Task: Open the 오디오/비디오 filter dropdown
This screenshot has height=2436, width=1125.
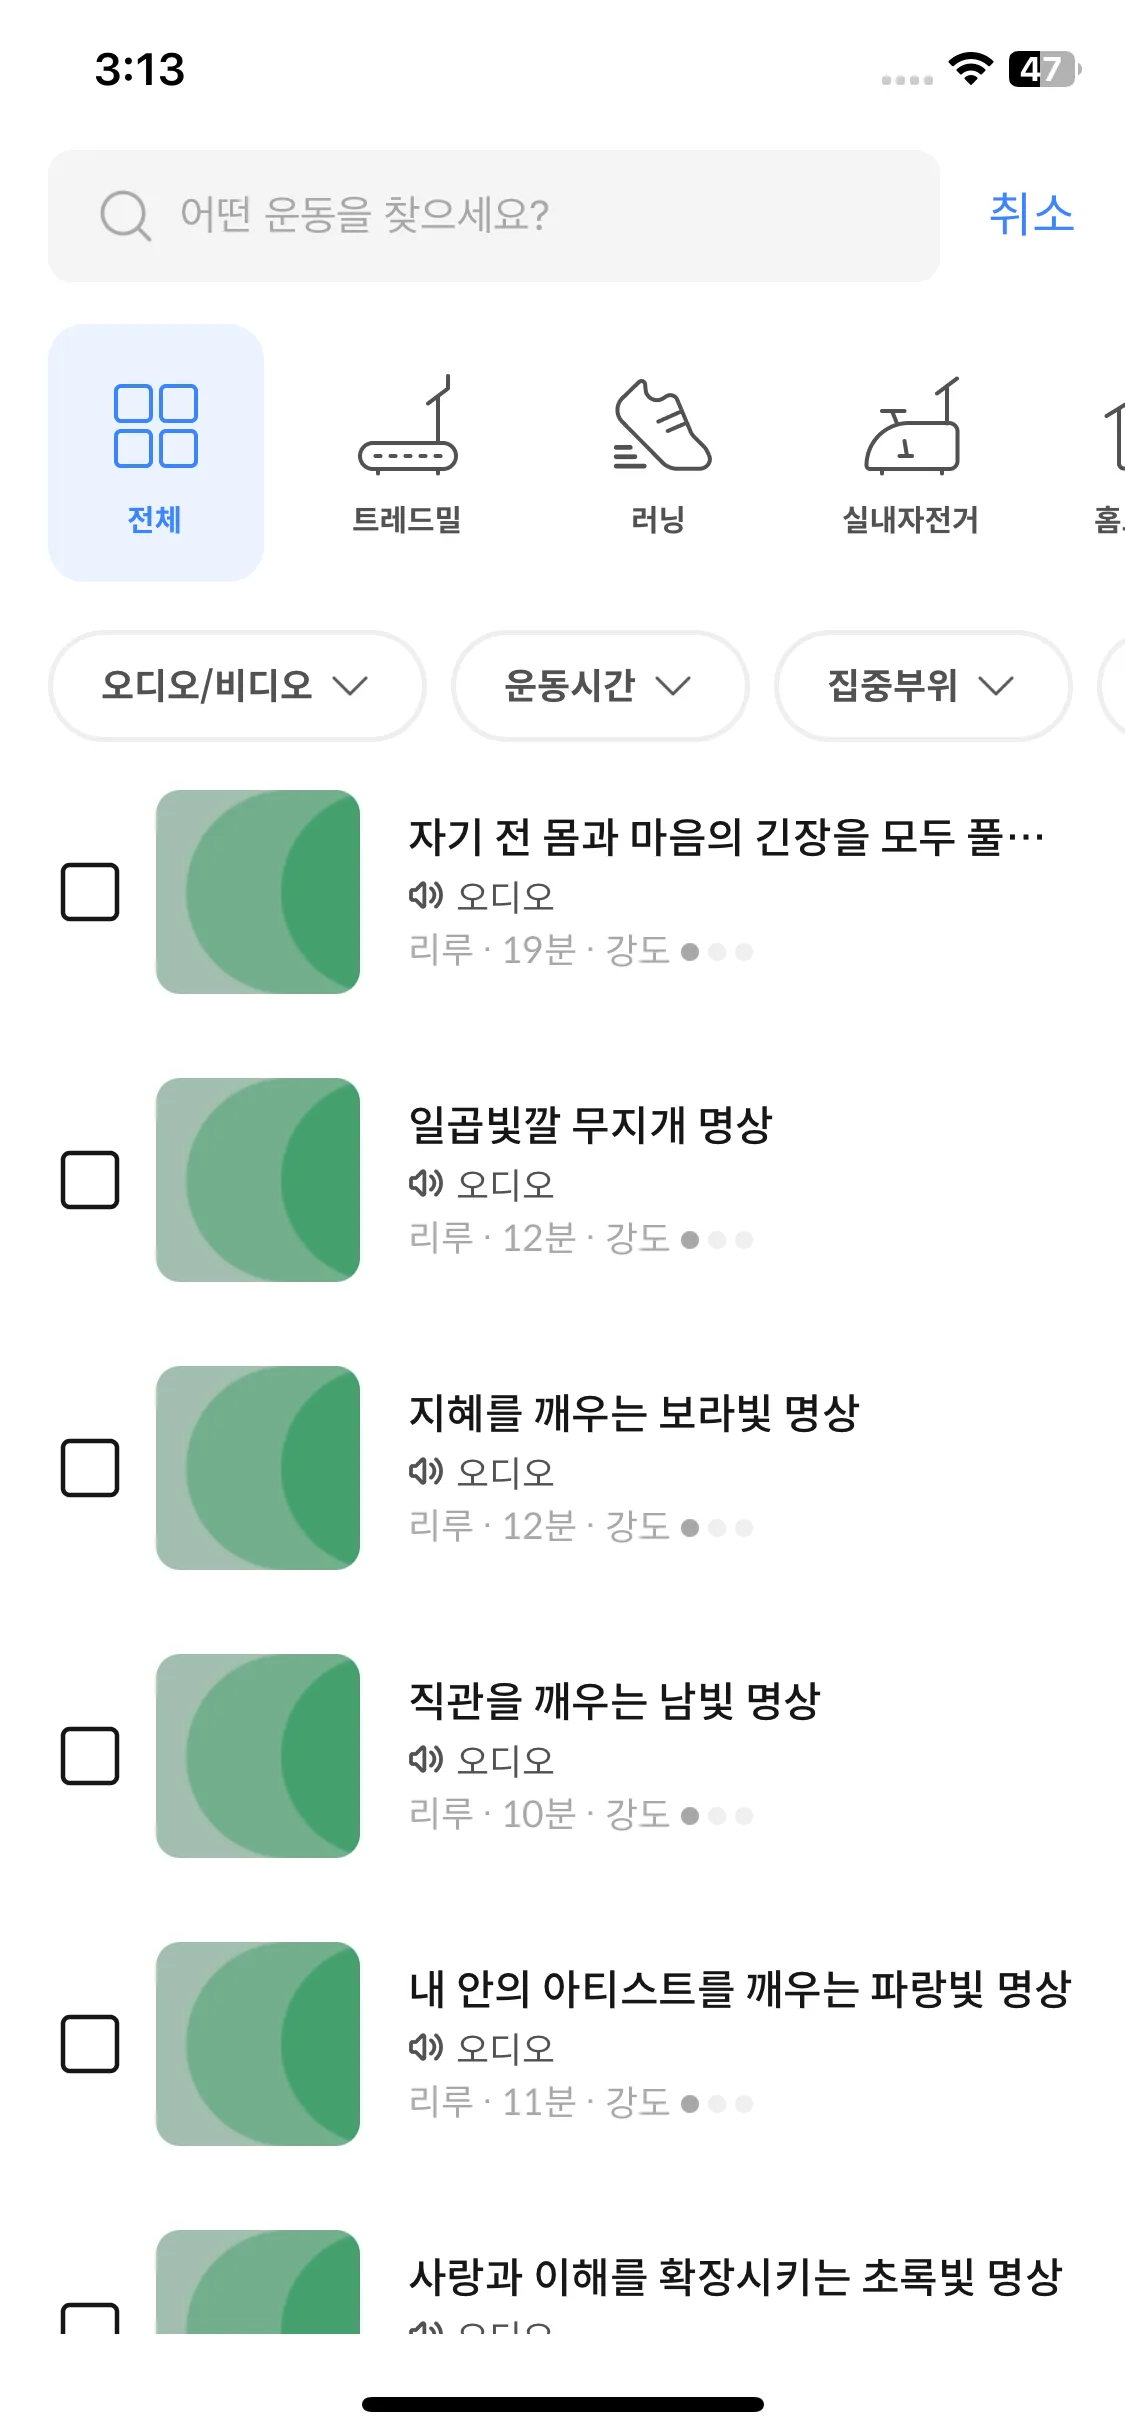Action: coord(237,686)
